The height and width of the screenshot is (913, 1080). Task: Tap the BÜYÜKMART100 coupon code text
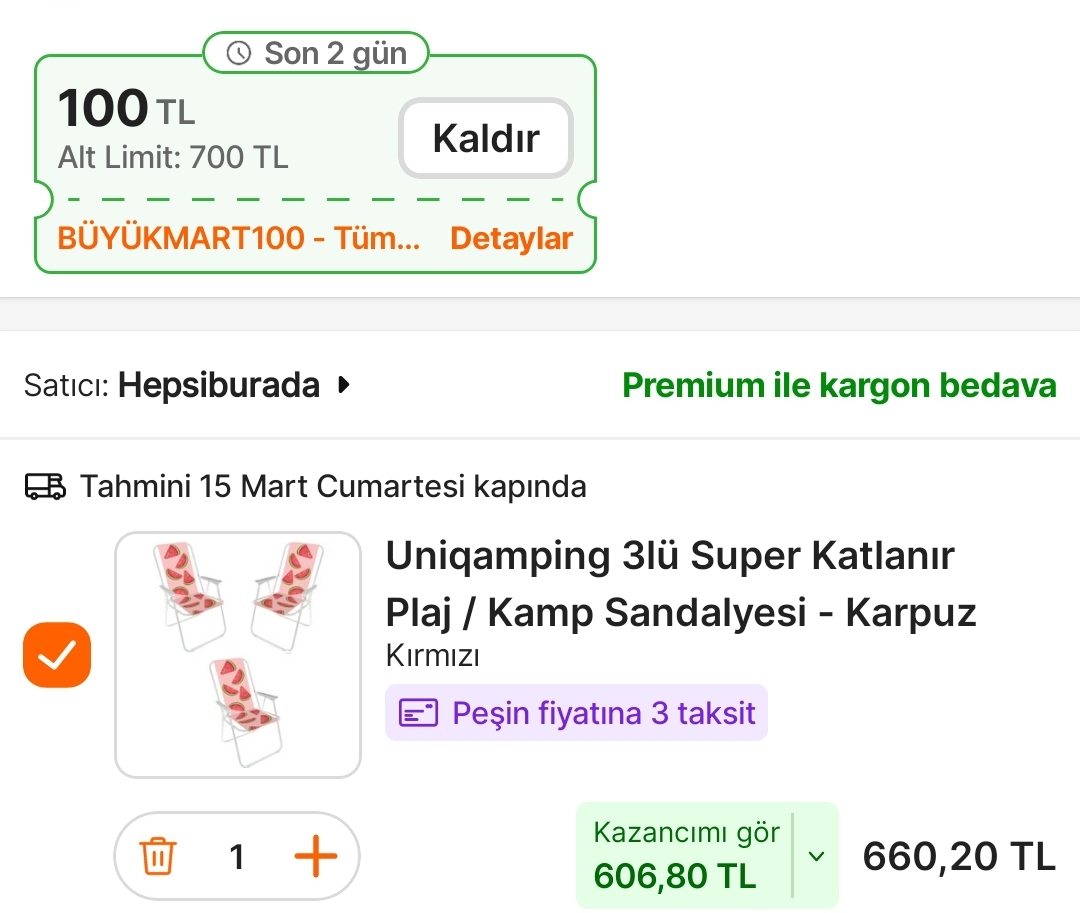(239, 238)
